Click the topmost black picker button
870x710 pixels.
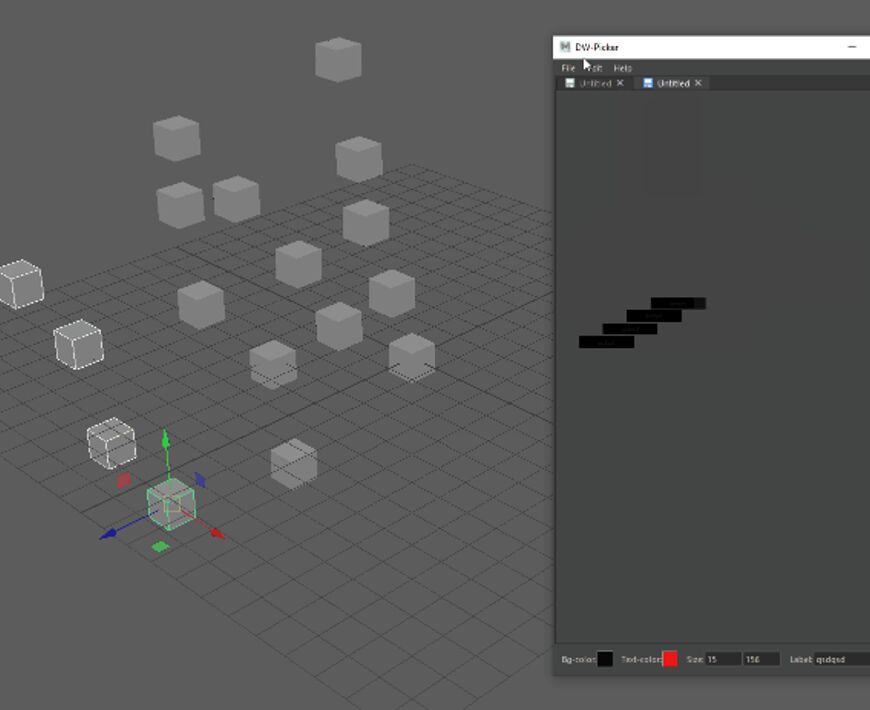678,303
